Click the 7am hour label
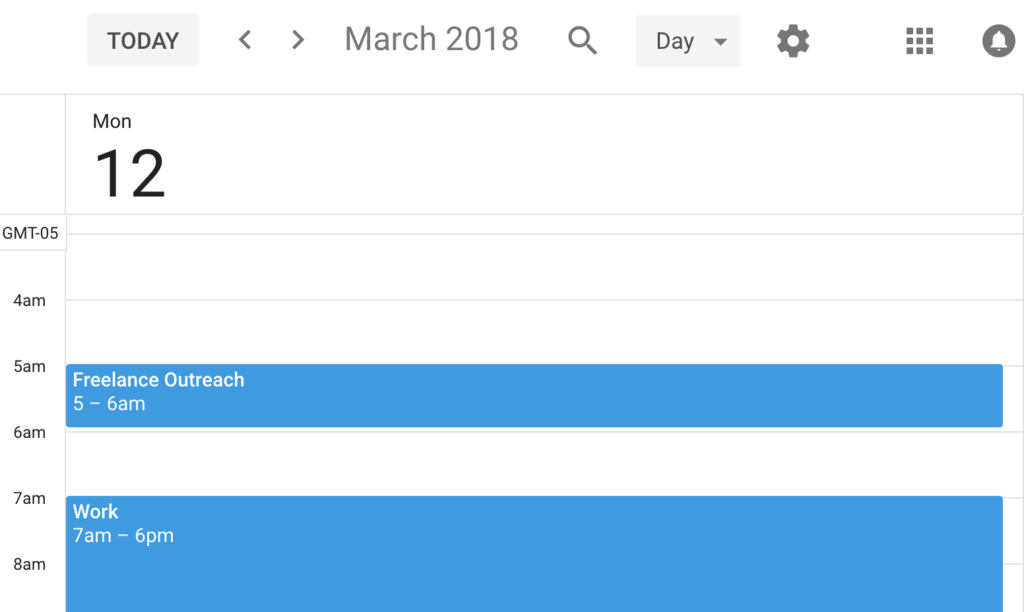Image resolution: width=1024 pixels, height=612 pixels. tap(29, 498)
